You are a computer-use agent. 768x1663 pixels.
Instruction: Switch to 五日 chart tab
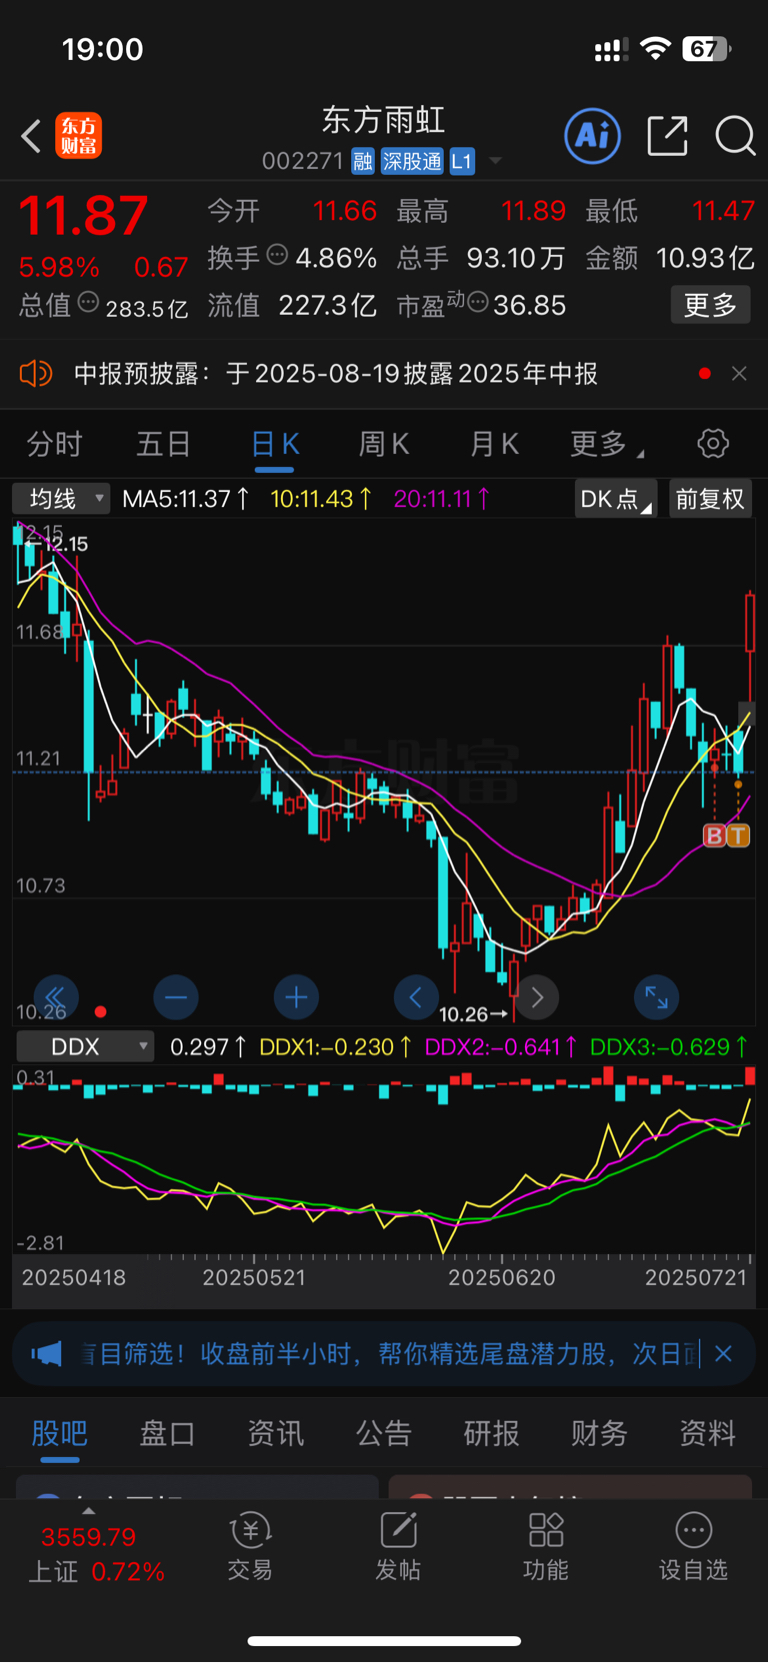tap(163, 444)
